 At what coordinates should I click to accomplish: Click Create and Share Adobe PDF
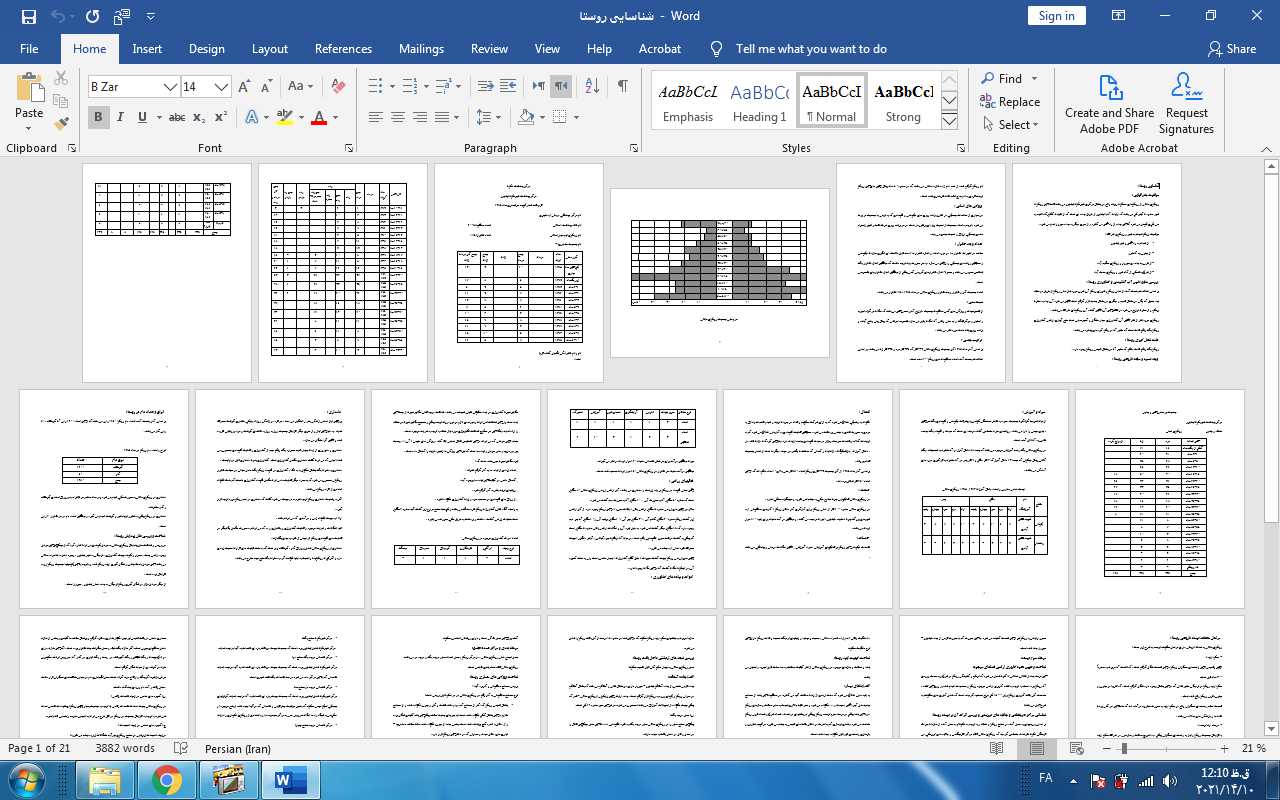tap(1109, 104)
